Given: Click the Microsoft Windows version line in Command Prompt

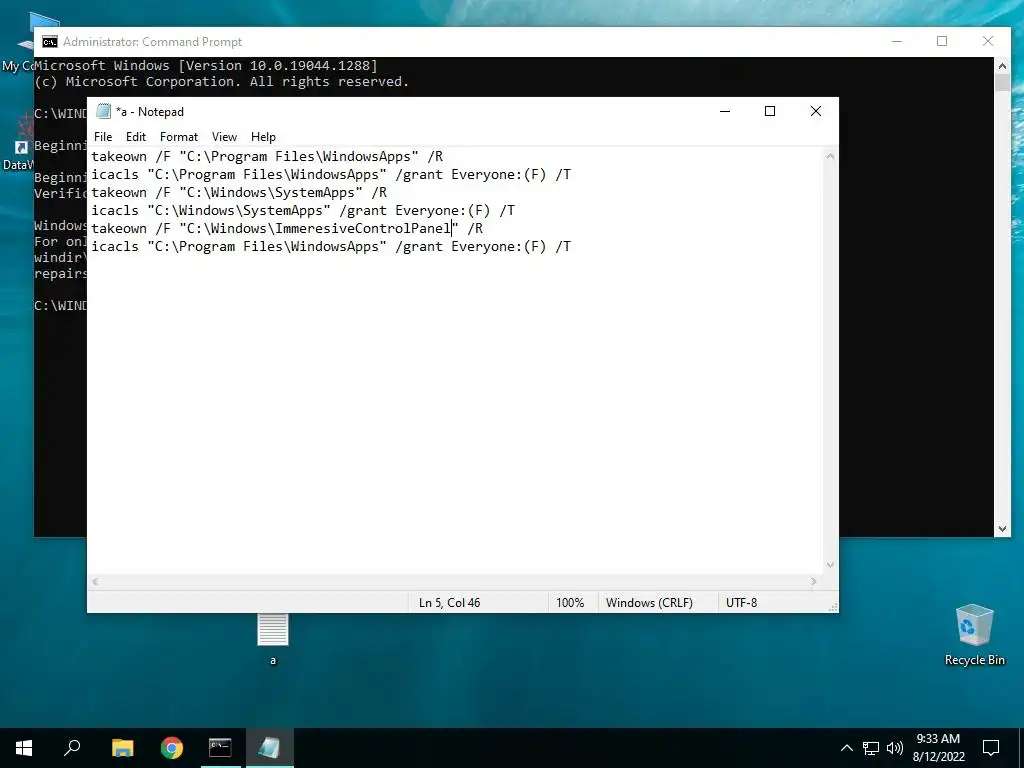Looking at the screenshot, I should pos(206,65).
